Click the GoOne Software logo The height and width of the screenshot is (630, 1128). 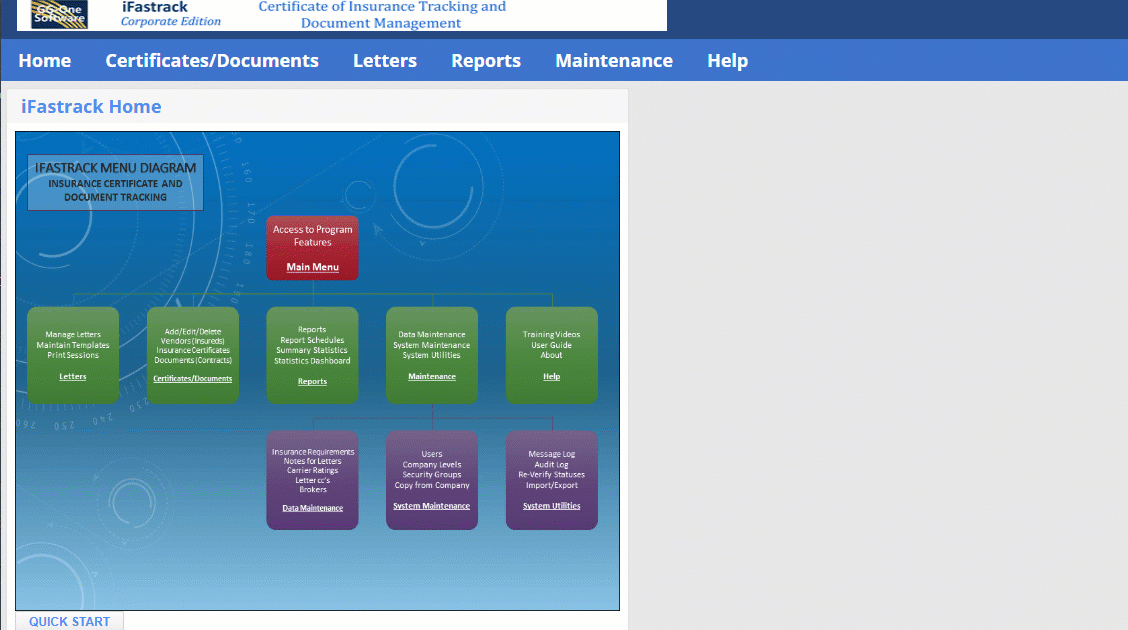point(60,14)
